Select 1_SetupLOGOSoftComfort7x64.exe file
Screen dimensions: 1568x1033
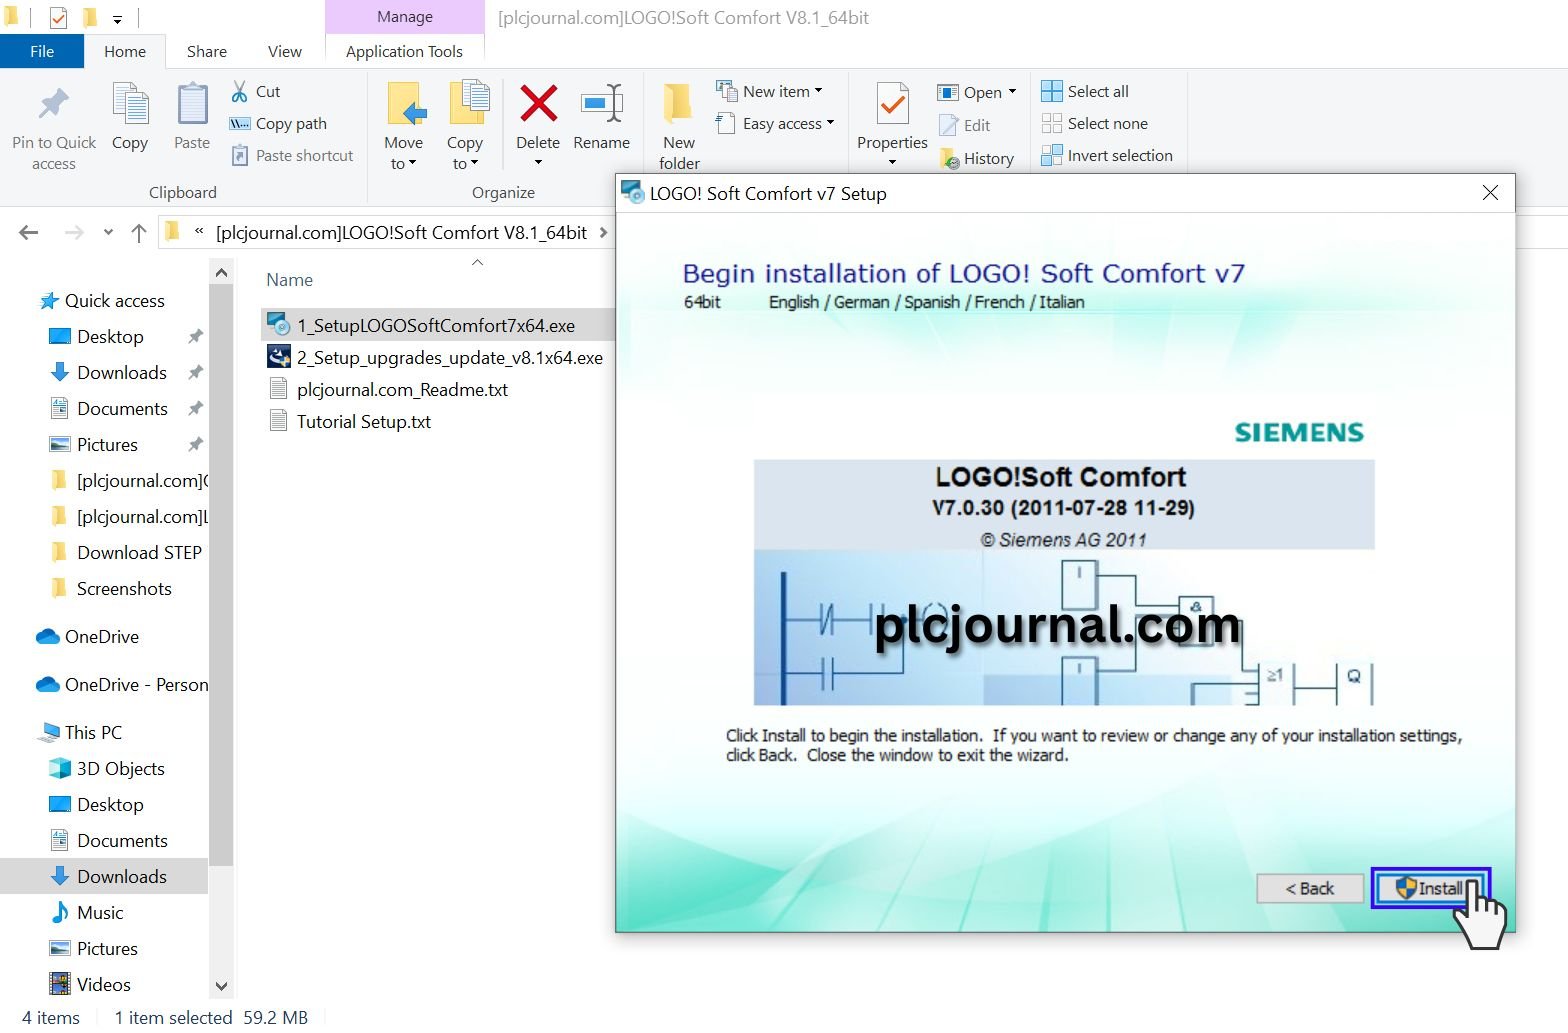coord(437,325)
